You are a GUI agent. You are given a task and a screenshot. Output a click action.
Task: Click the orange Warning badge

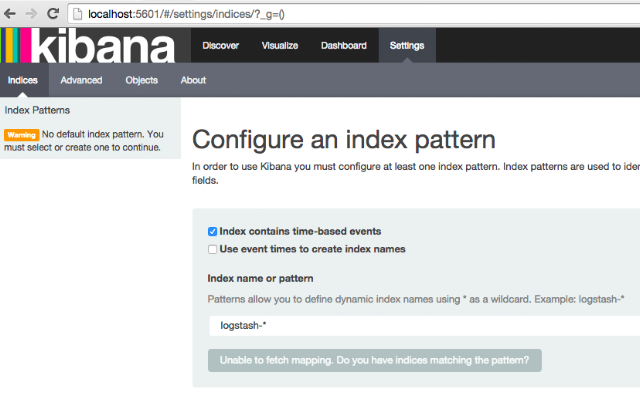pos(22,135)
